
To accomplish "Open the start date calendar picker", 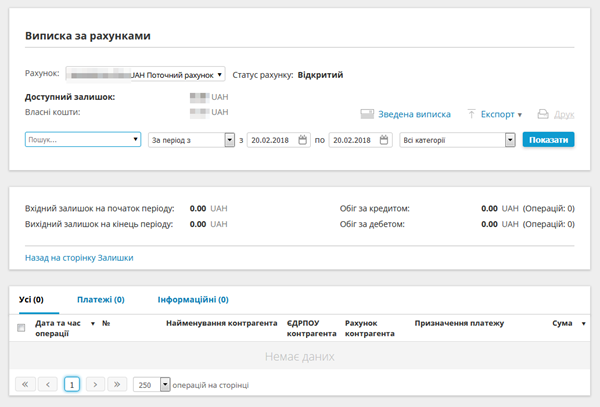I will 303,140.
